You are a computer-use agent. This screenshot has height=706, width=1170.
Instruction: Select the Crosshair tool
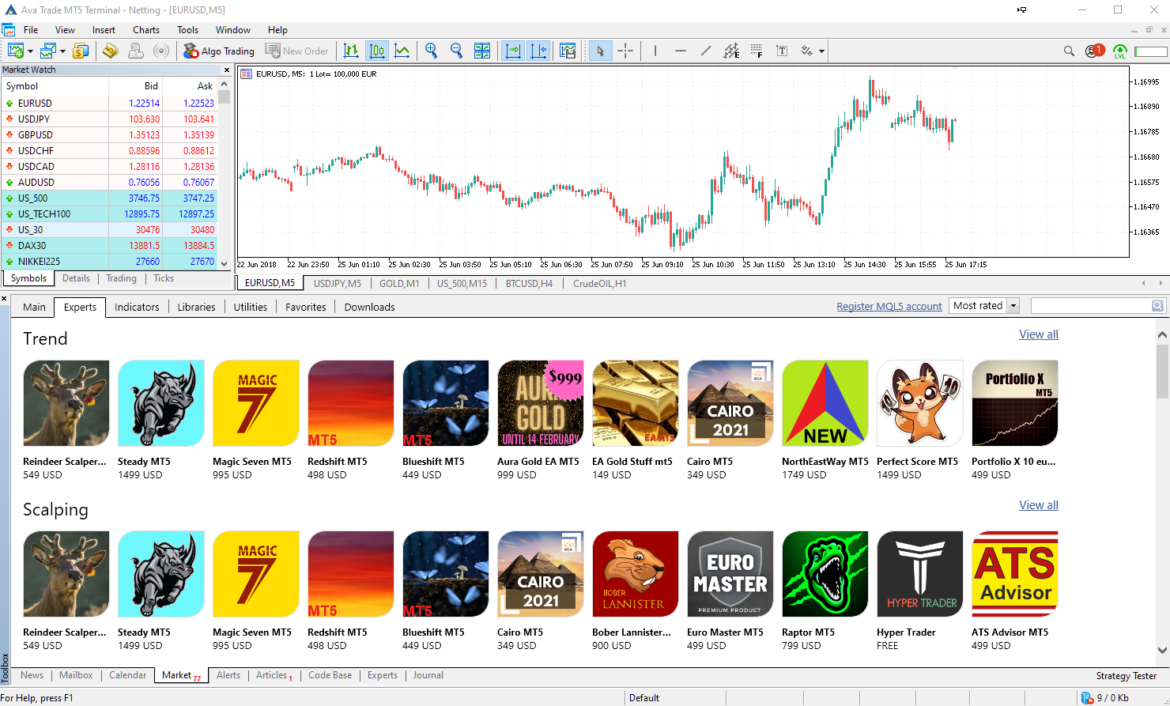(625, 50)
